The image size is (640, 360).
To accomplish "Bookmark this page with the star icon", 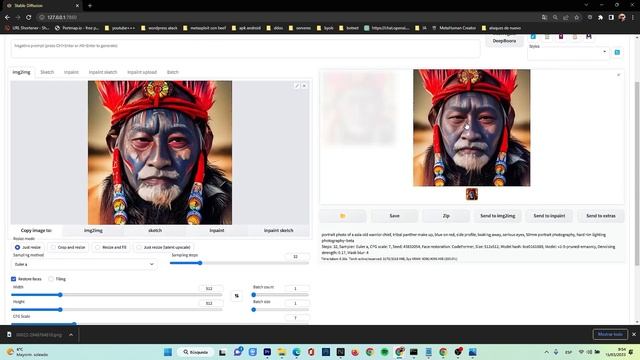I will 577,17.
